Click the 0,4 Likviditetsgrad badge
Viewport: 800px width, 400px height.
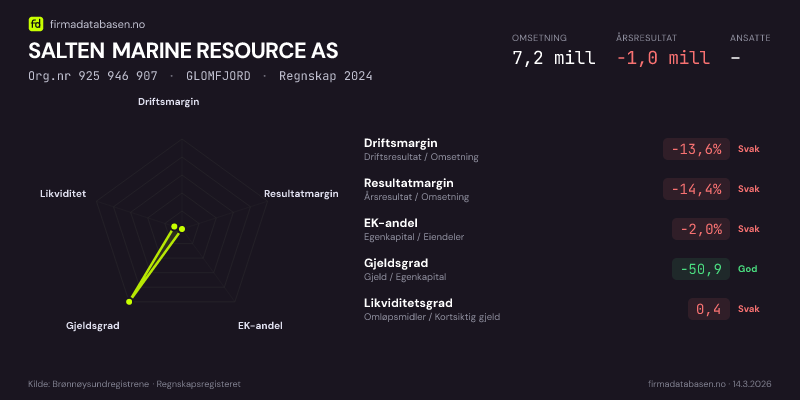pyautogui.click(x=708, y=309)
